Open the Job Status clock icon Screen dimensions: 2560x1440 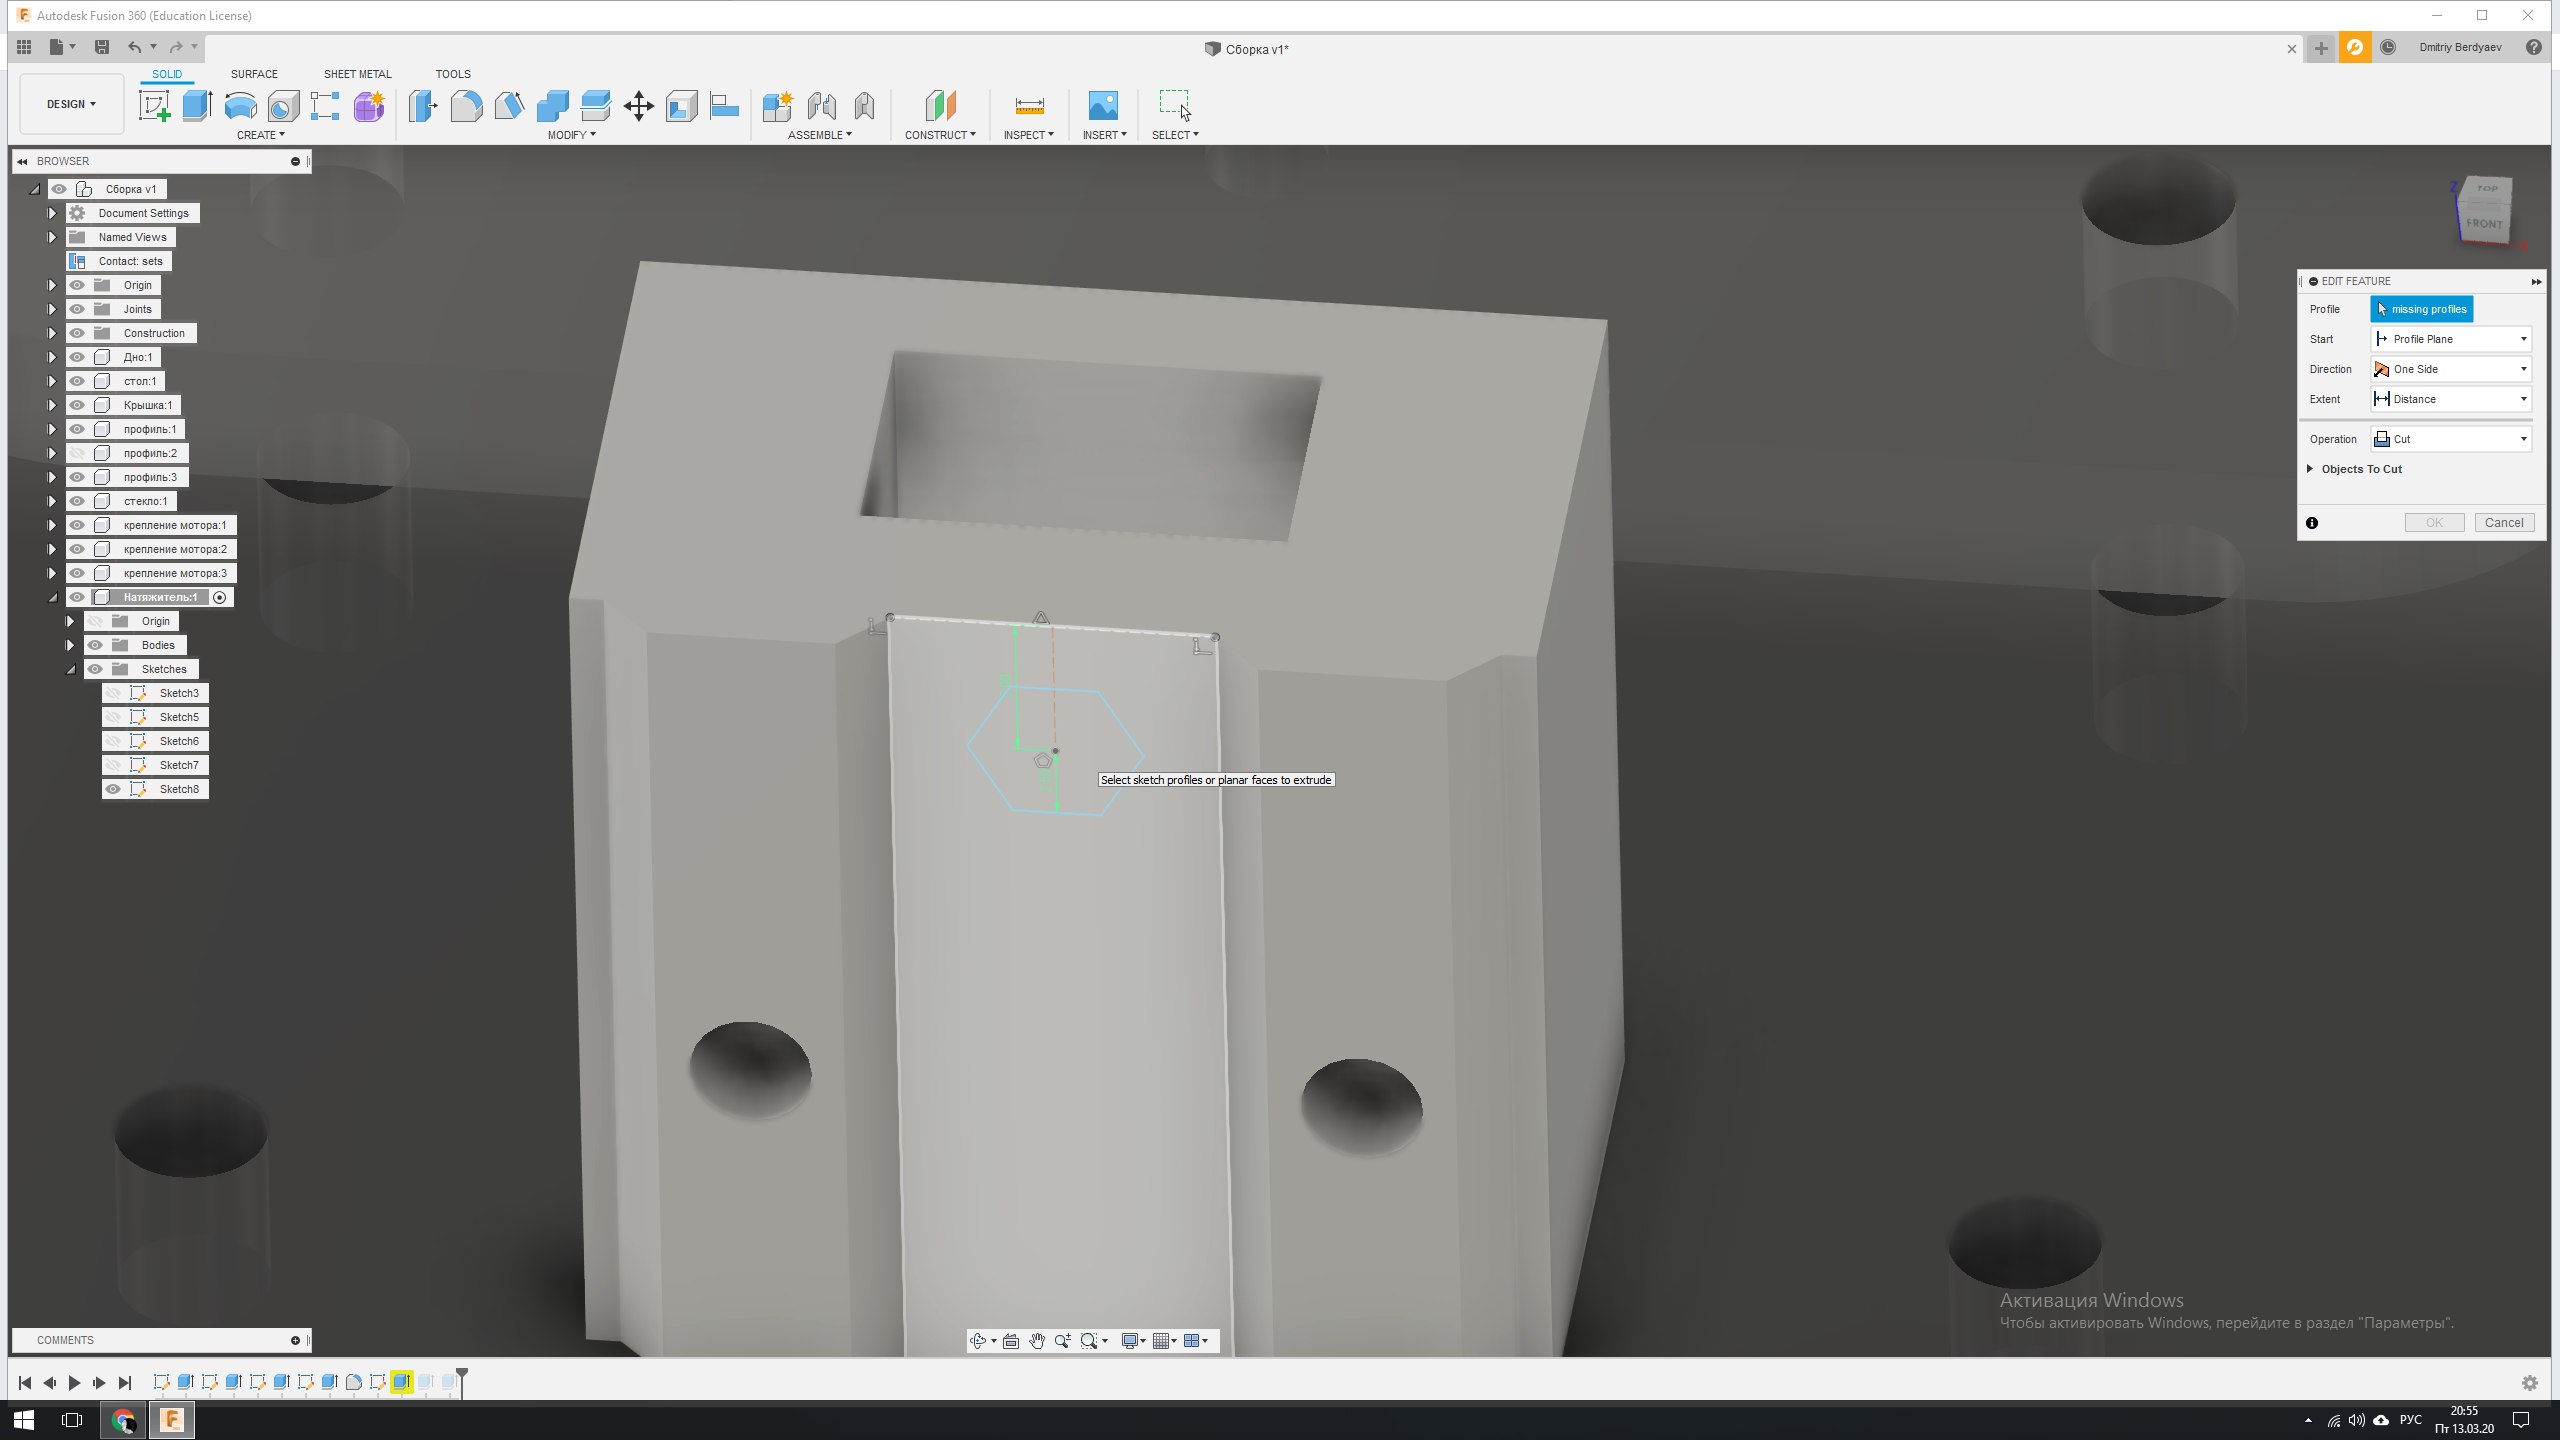[2388, 47]
